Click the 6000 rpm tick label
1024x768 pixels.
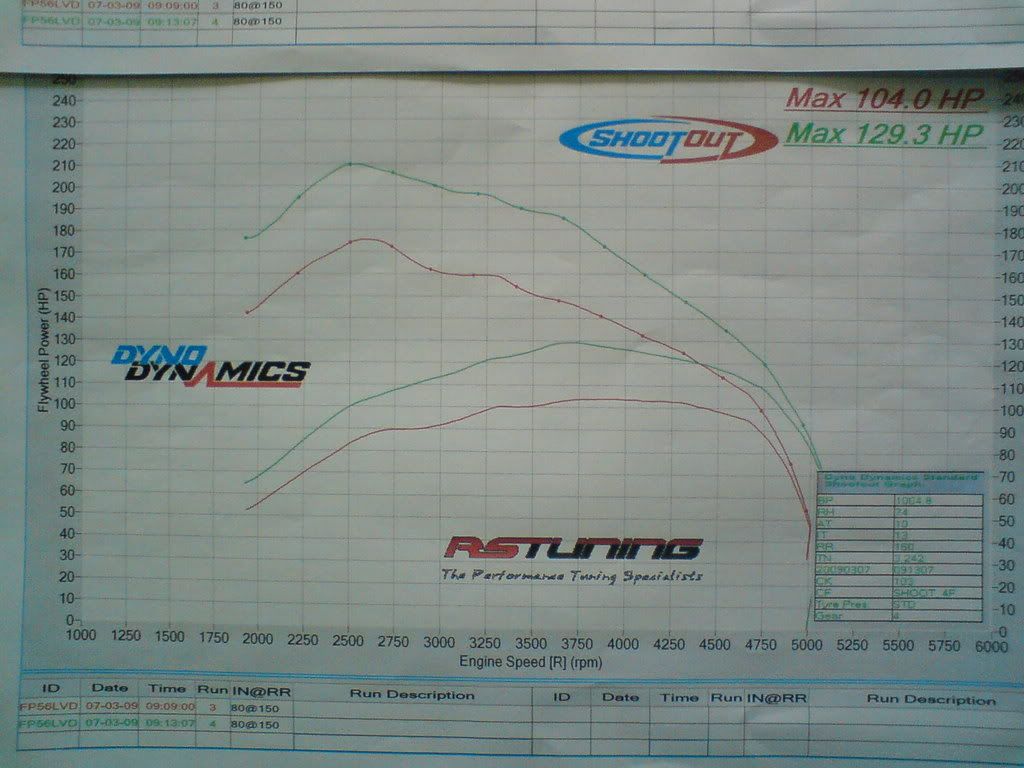point(991,646)
